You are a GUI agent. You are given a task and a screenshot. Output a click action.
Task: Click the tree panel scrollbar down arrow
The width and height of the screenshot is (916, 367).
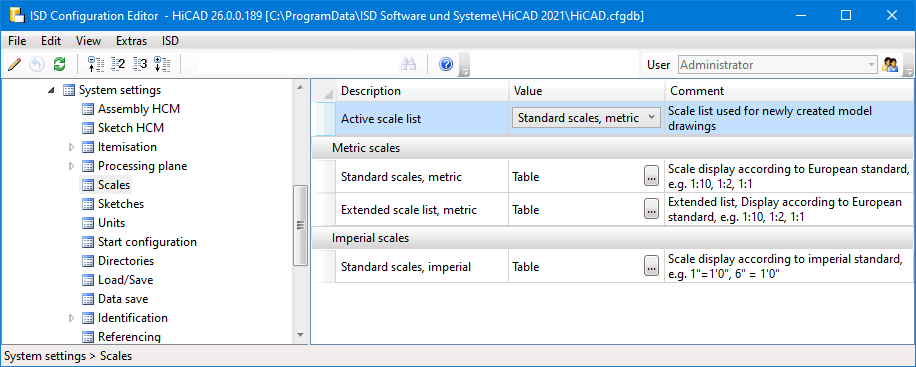pos(300,335)
